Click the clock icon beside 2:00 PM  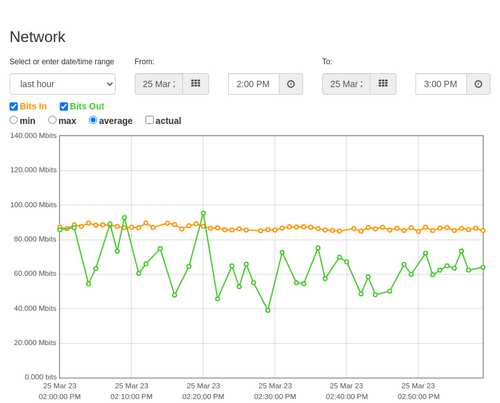[291, 84]
